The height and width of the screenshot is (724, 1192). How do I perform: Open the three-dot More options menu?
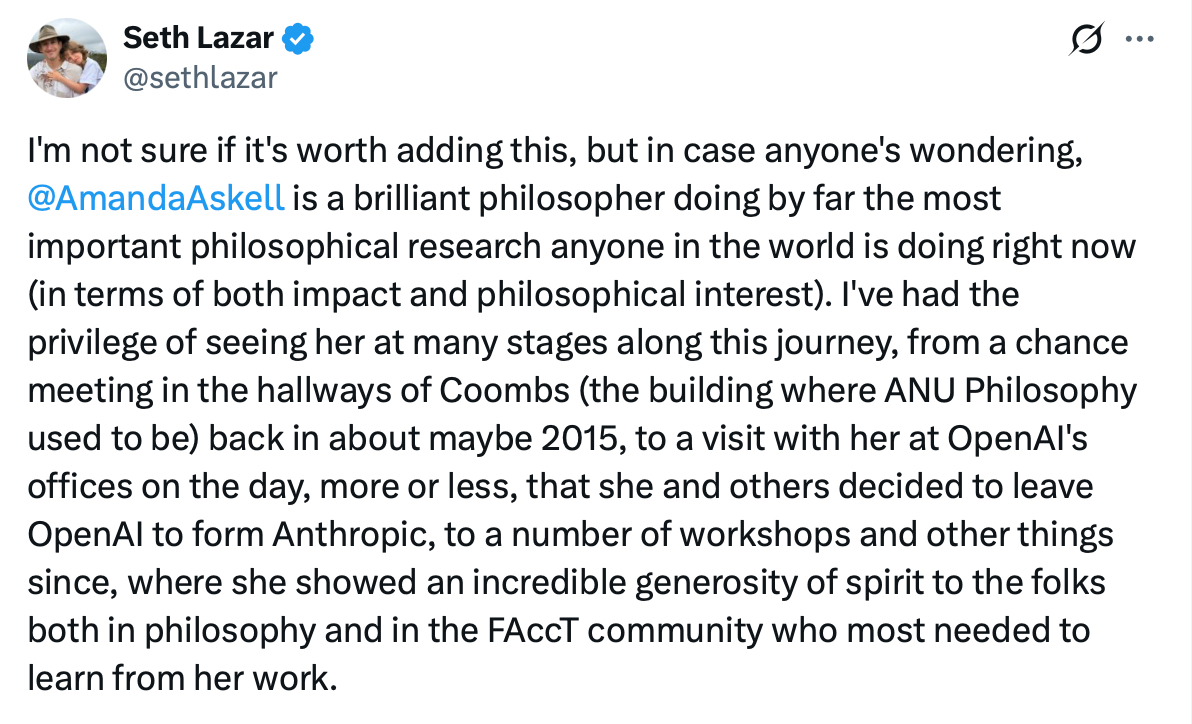(x=1139, y=39)
